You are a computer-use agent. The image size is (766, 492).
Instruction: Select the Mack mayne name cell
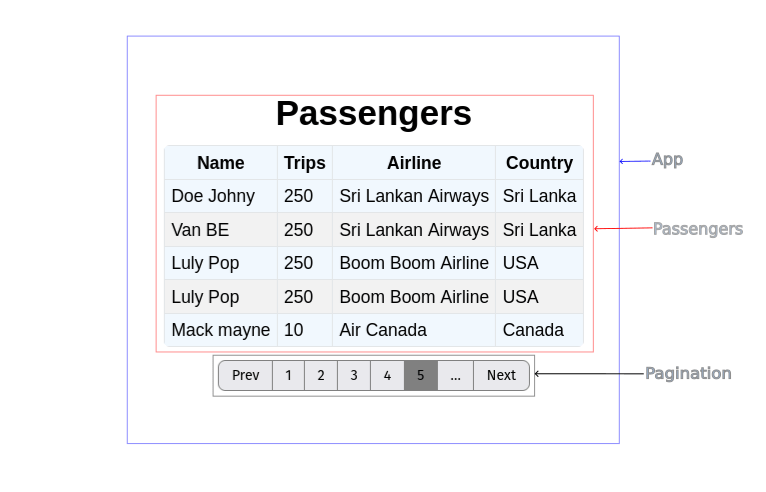[221, 330]
